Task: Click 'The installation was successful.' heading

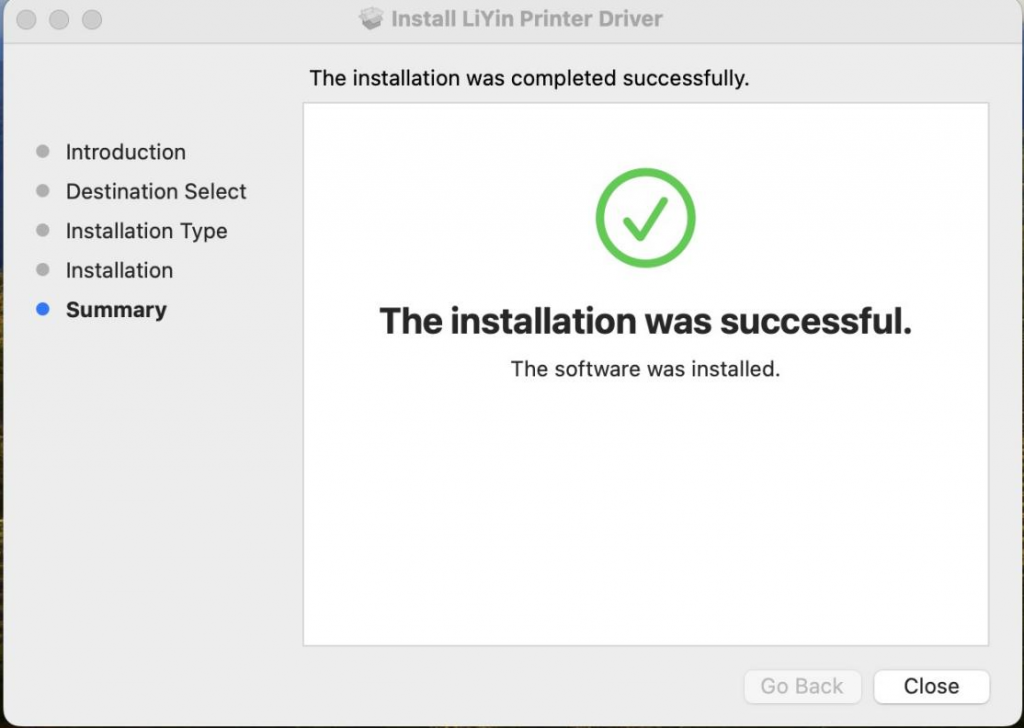Action: click(x=645, y=321)
